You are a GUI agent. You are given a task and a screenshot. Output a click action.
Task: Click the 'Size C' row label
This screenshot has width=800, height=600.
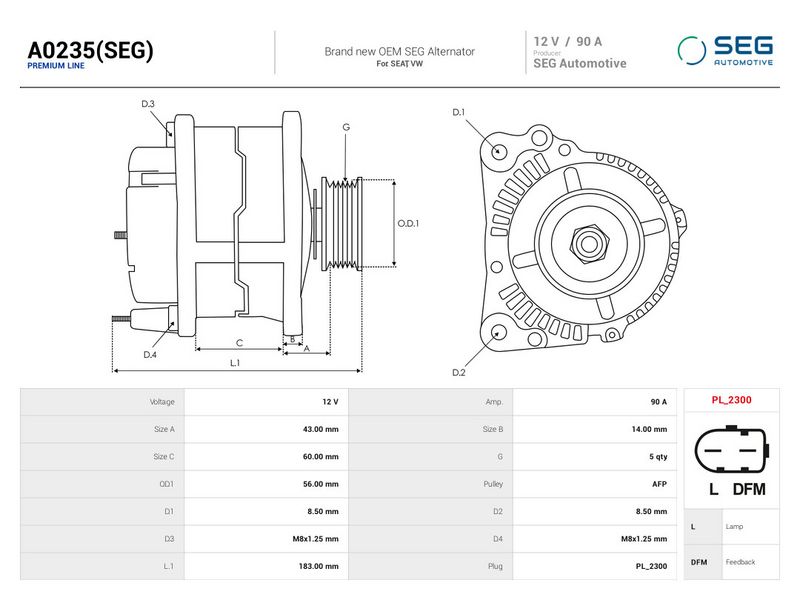(x=164, y=457)
